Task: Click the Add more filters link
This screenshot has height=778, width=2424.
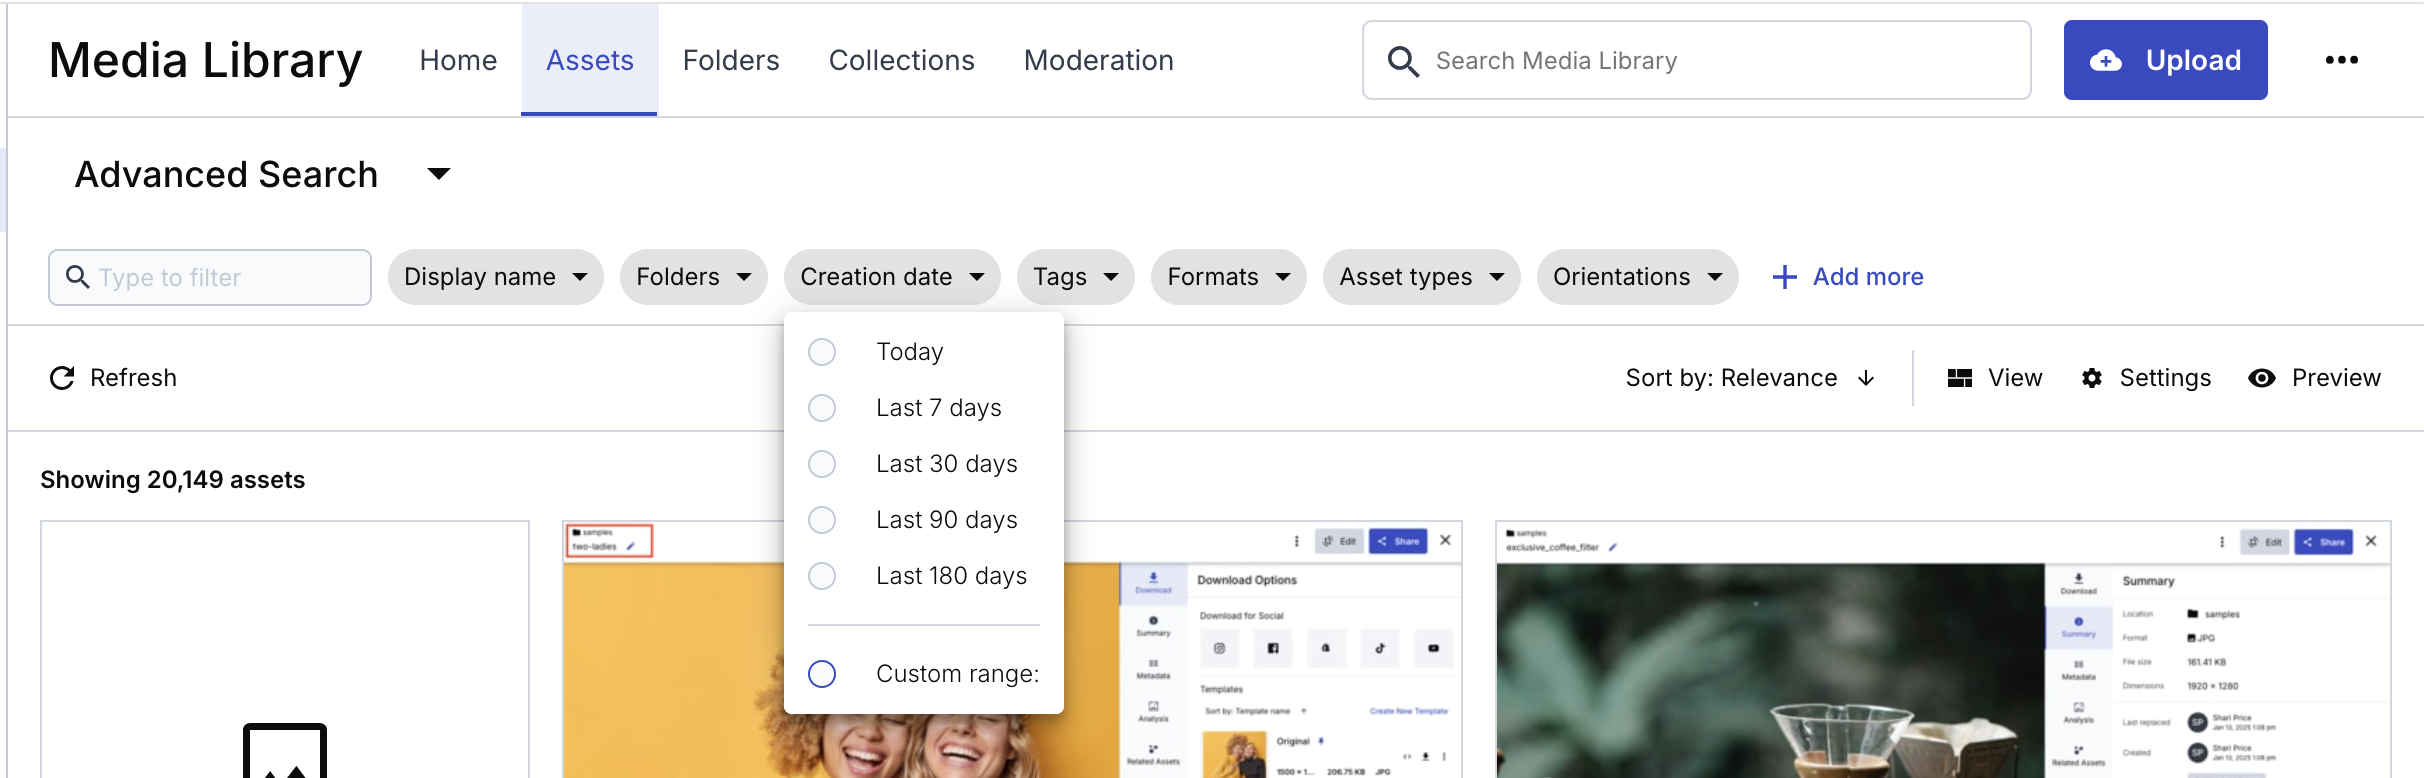Action: tap(1848, 277)
